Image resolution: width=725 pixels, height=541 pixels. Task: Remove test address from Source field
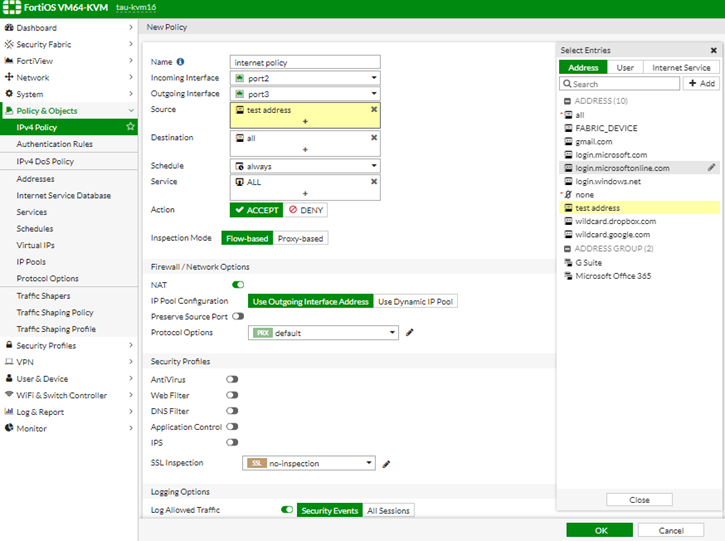pos(374,110)
